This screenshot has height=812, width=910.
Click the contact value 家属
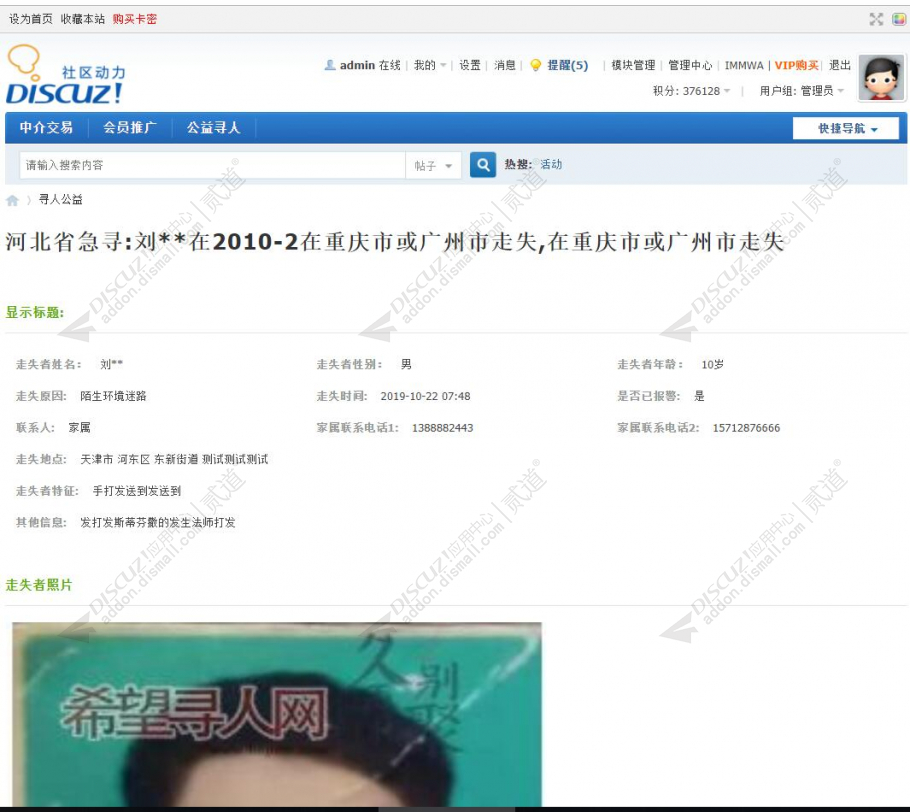[x=80, y=428]
